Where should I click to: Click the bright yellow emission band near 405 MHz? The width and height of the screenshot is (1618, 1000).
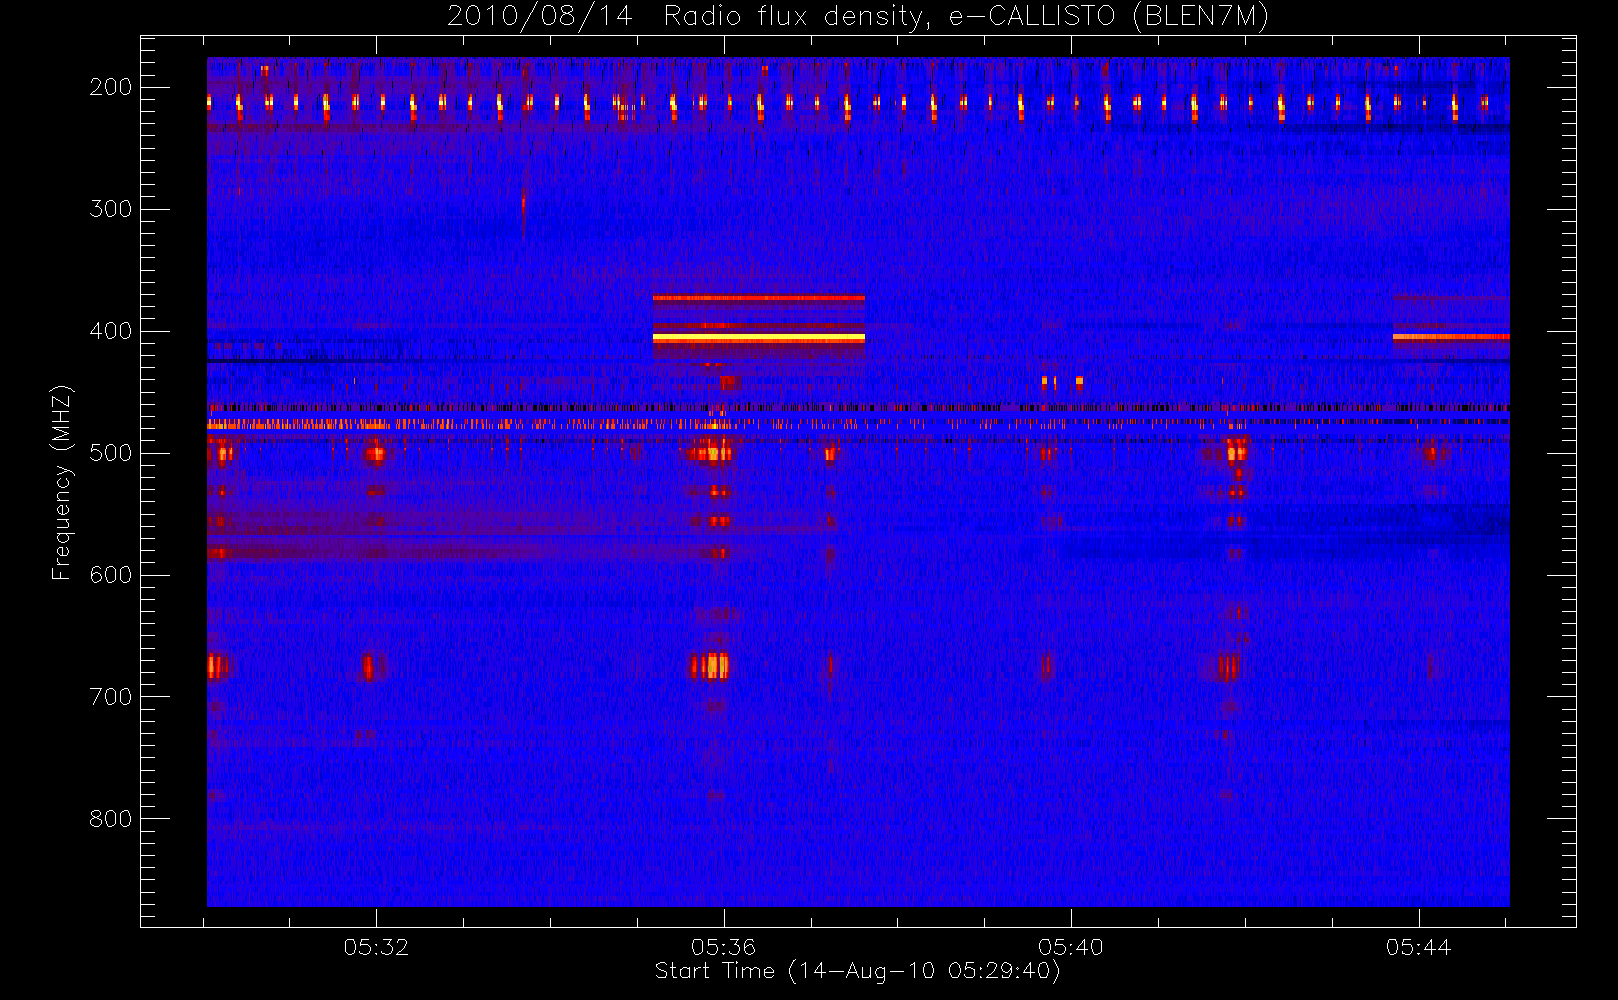759,338
